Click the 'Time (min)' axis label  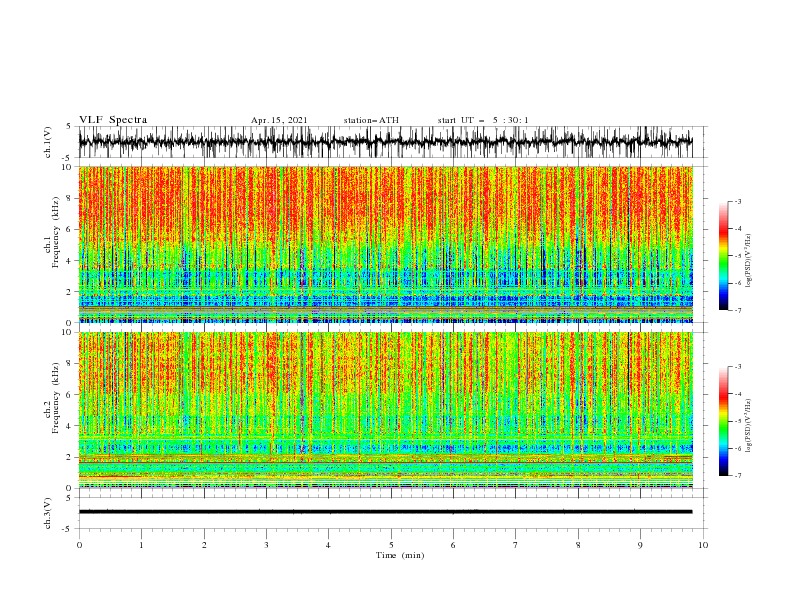[x=400, y=555]
